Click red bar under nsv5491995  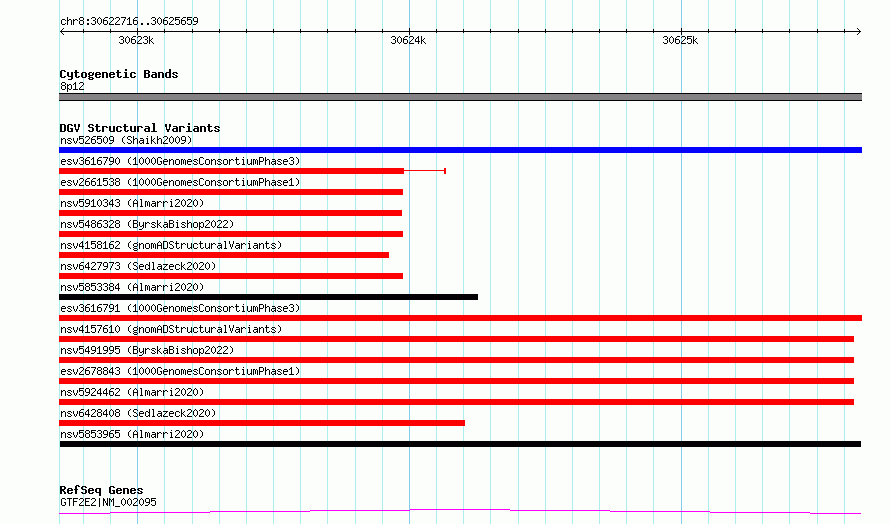(x=456, y=360)
